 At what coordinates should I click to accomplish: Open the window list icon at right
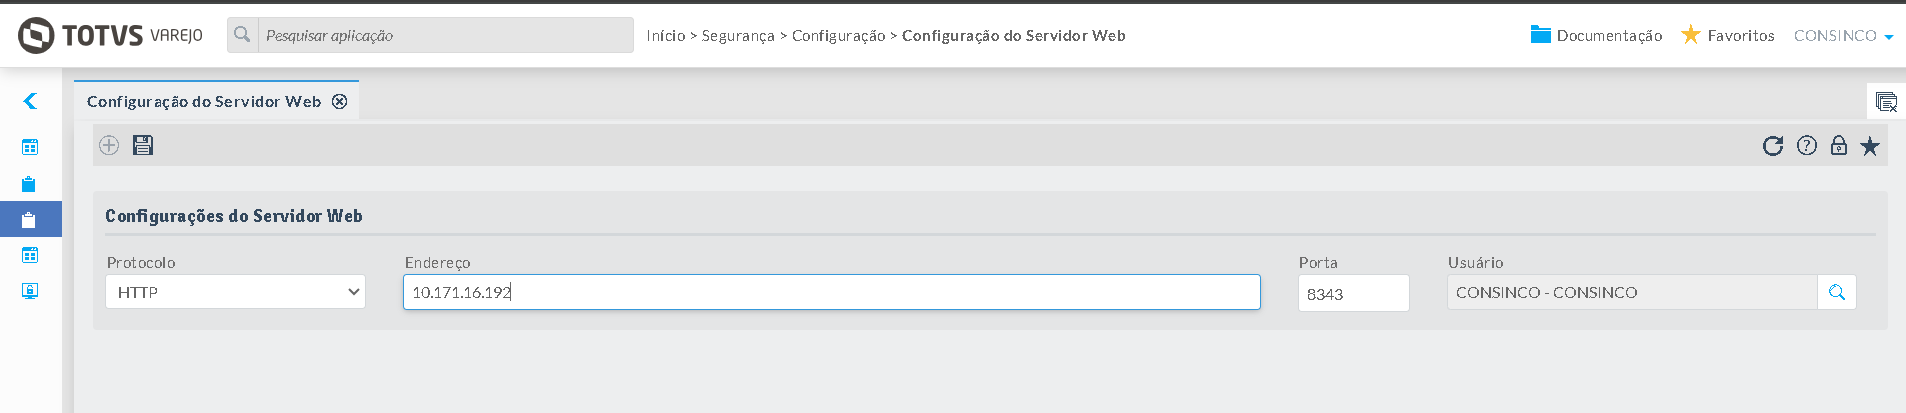click(x=1886, y=102)
